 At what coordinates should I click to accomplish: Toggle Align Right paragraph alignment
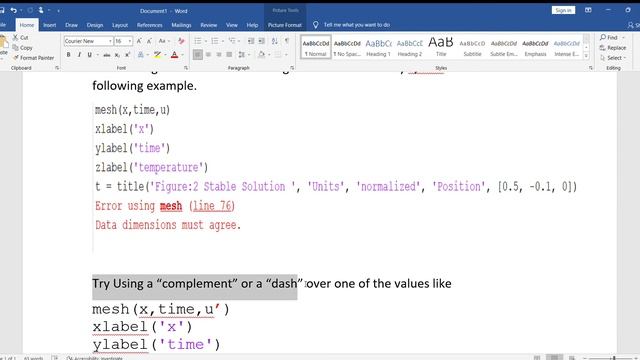[219, 55]
